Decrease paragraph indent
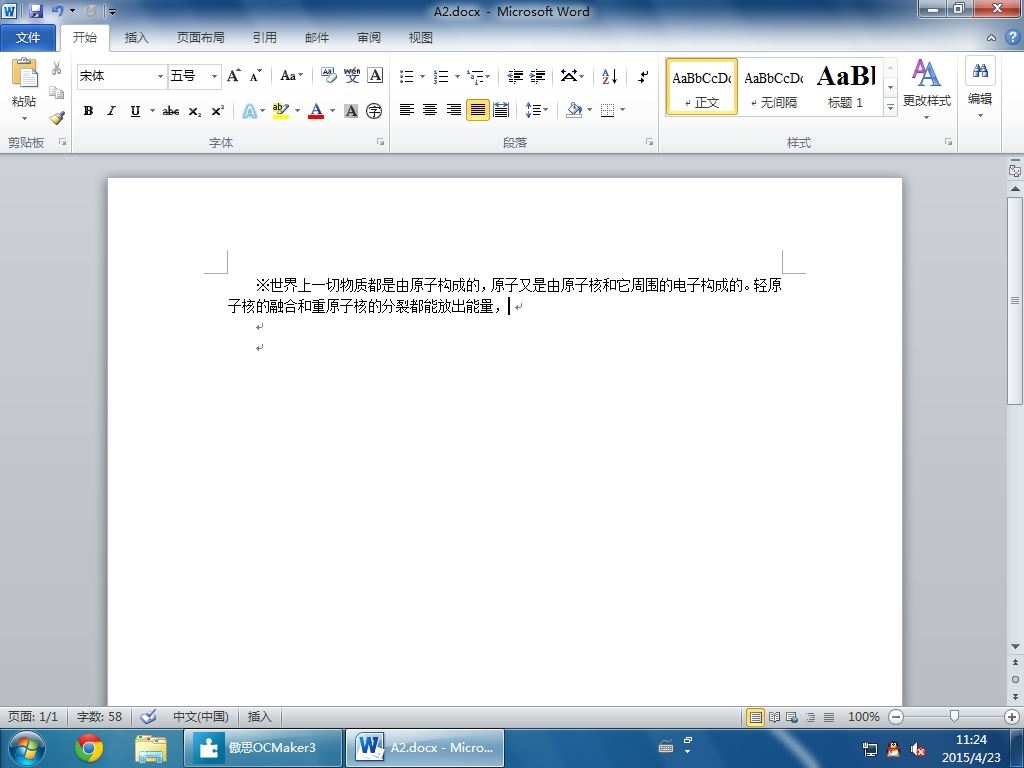1024x768 pixels. click(515, 76)
